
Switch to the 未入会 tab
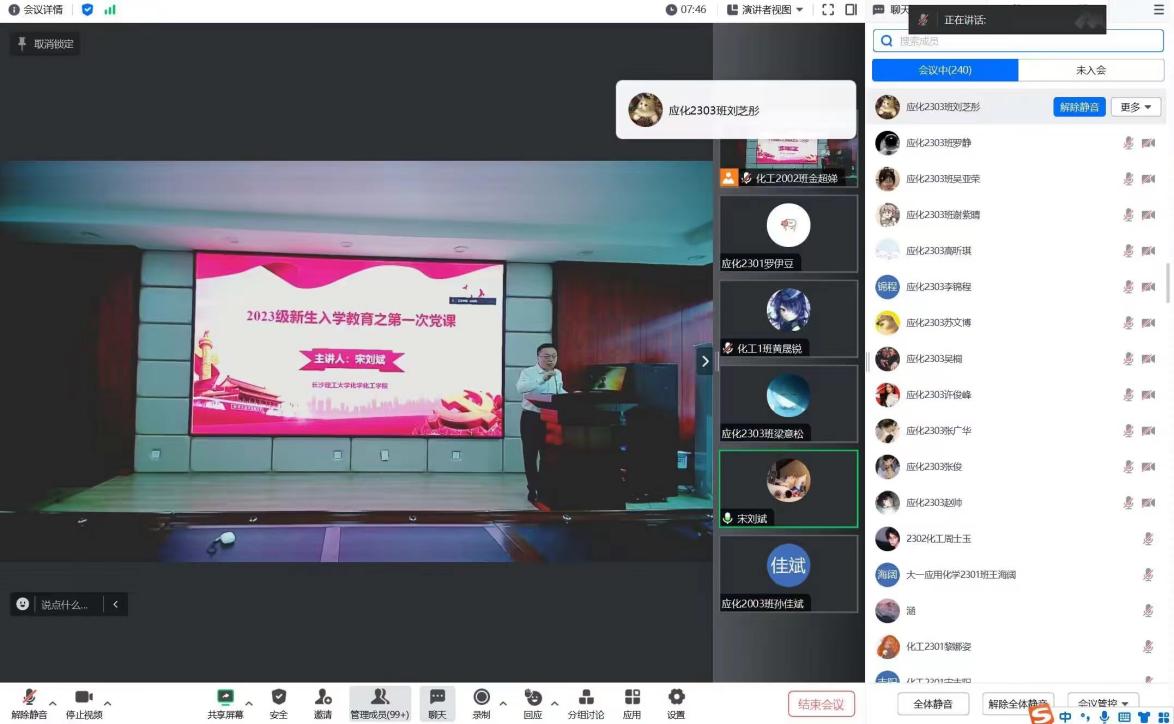pyautogui.click(x=1091, y=70)
